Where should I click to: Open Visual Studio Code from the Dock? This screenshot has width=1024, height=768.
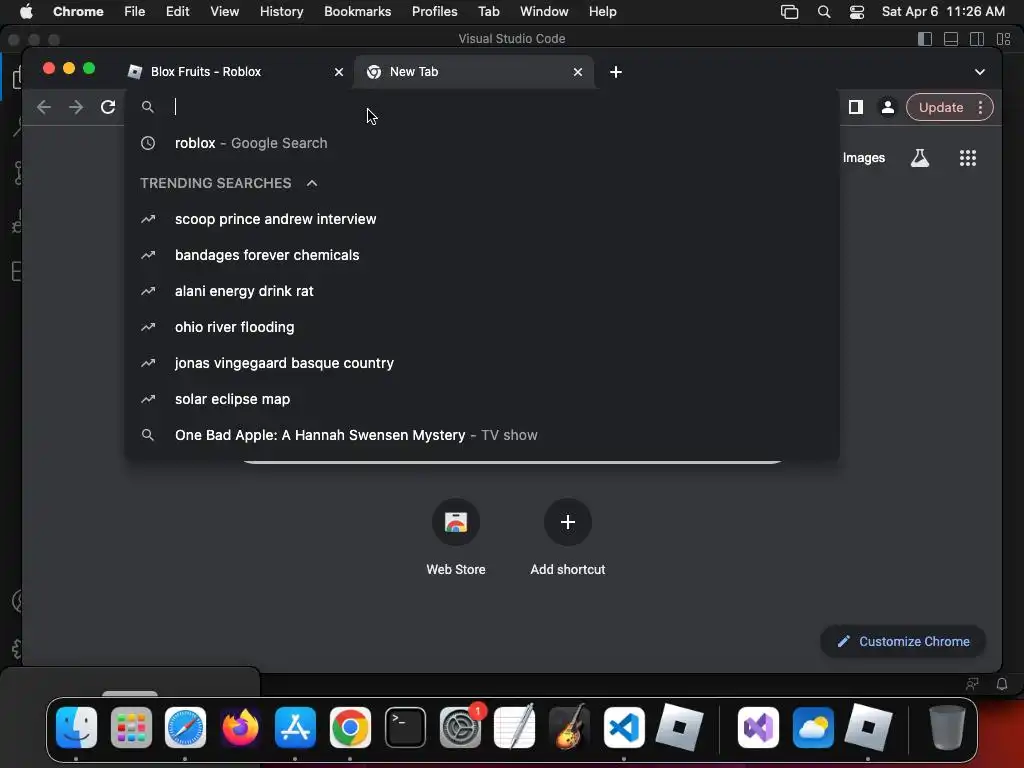tap(624, 727)
